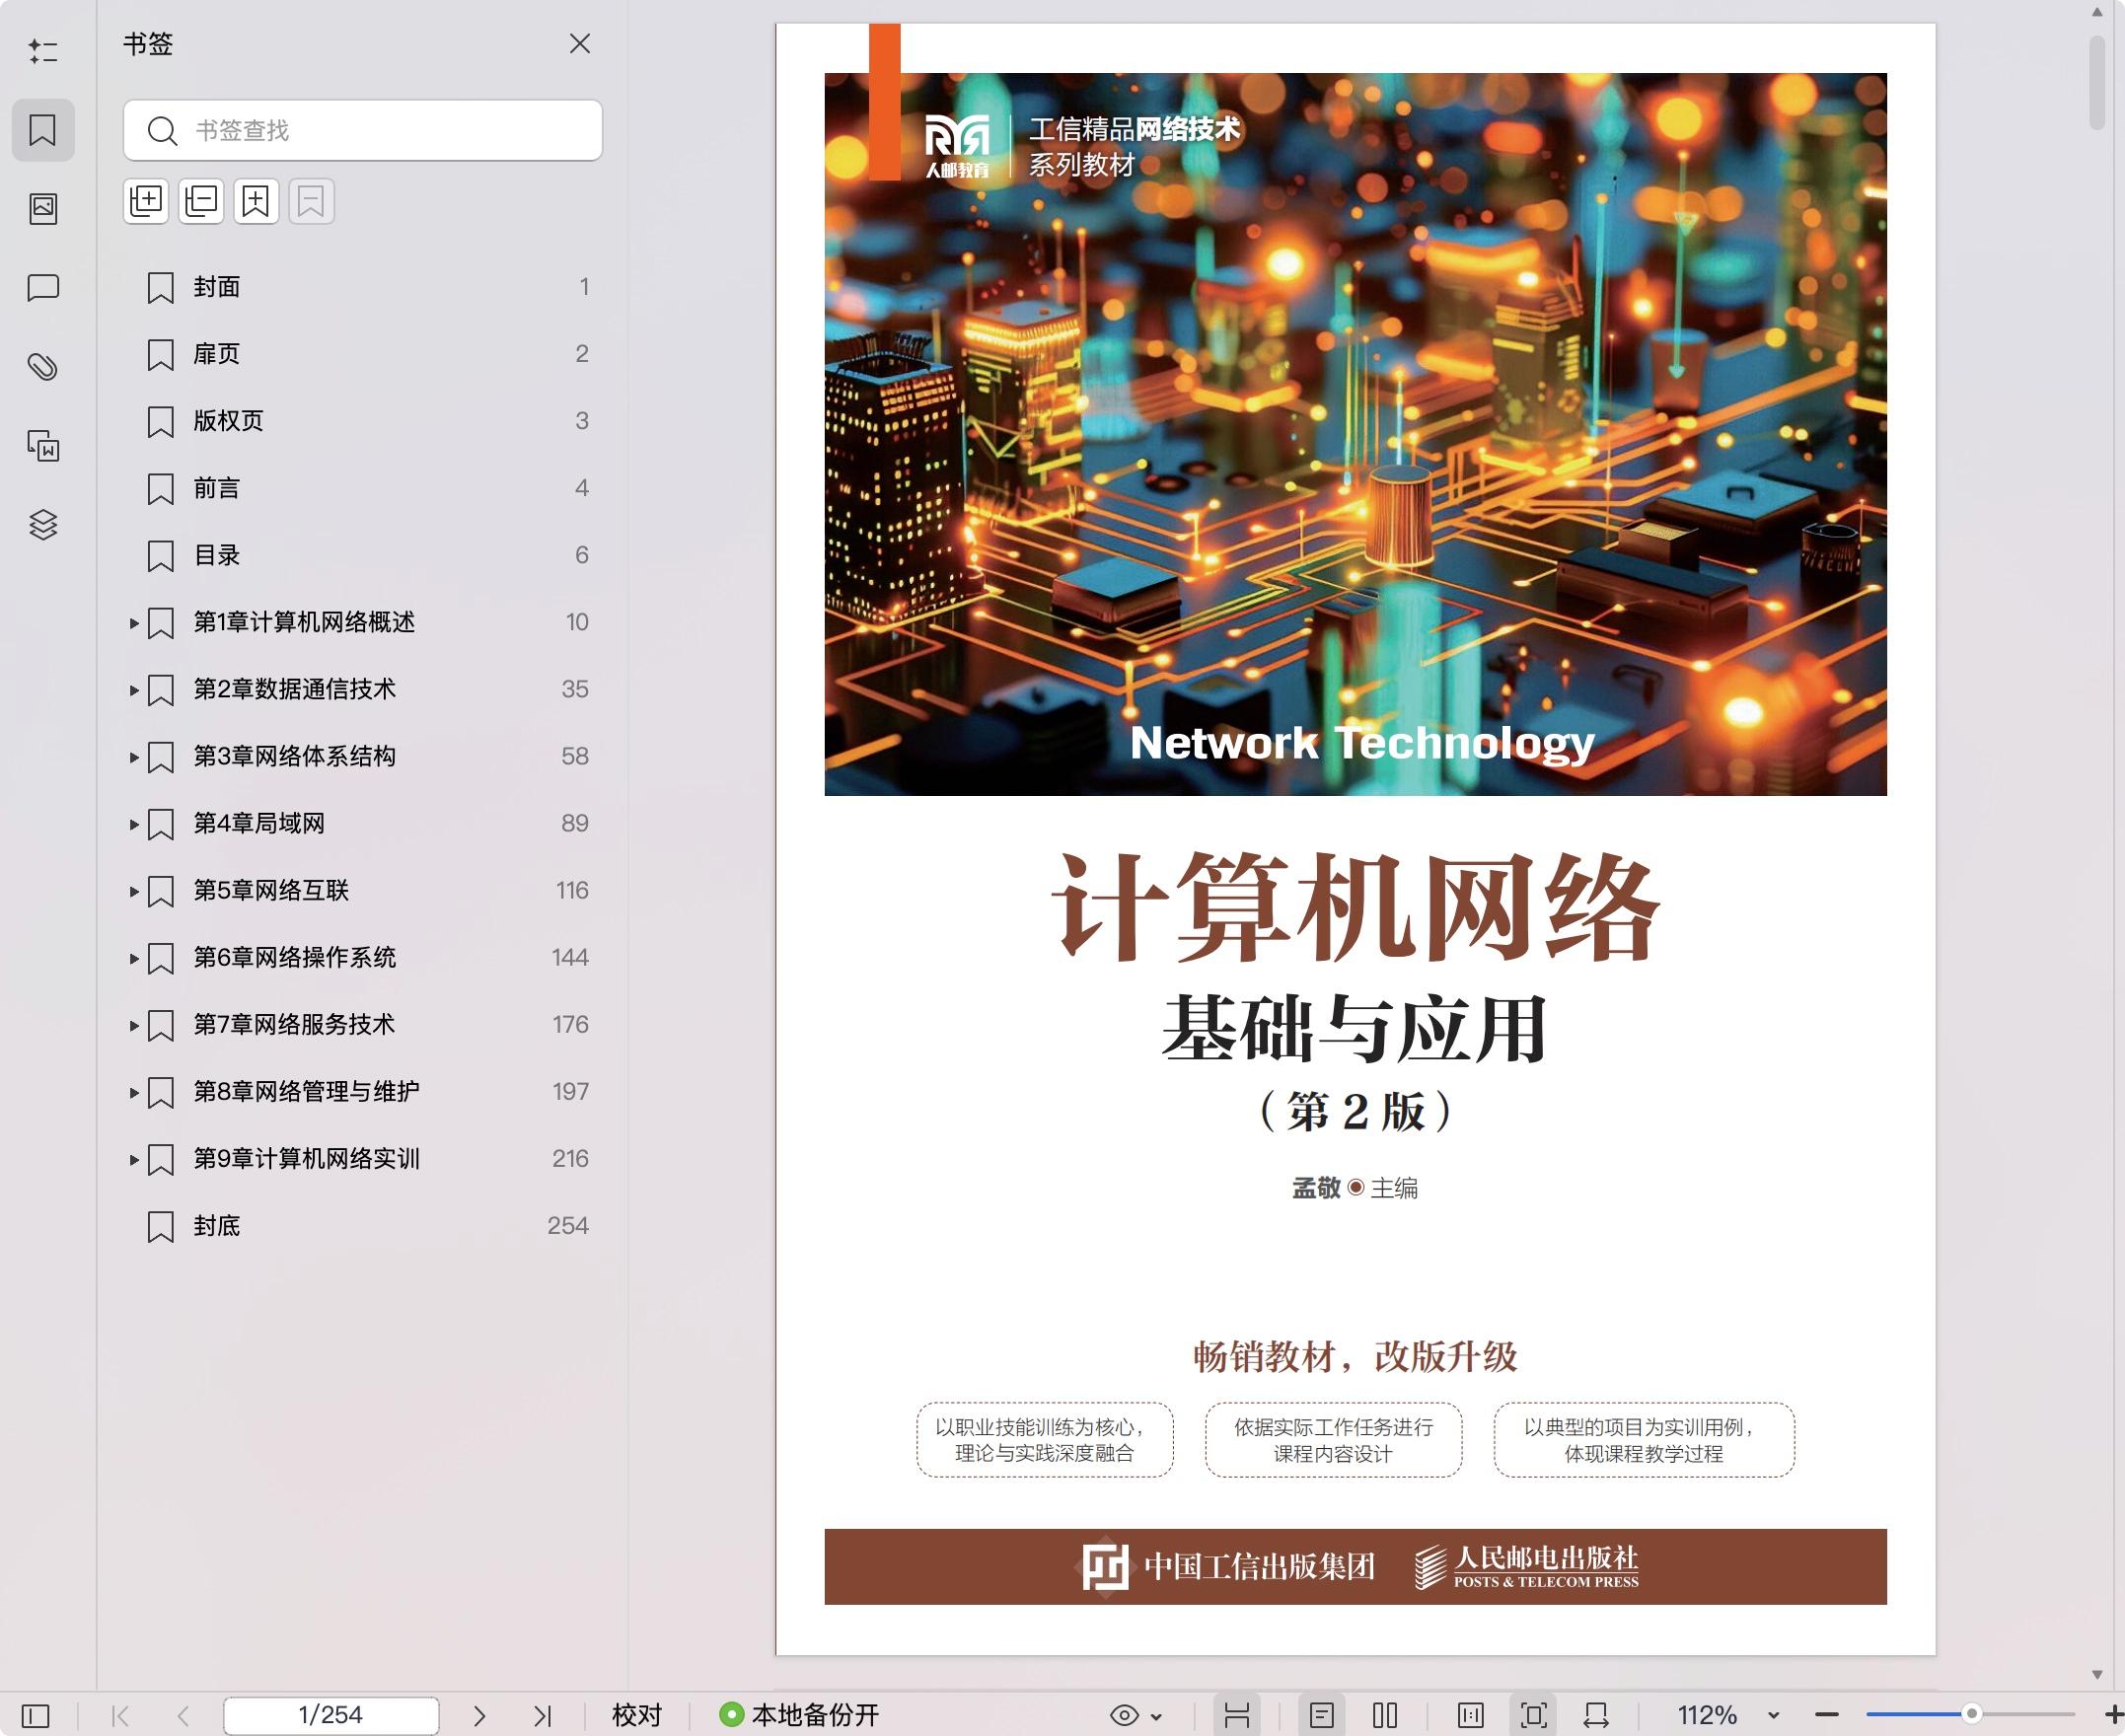Expand all bookmarks button
This screenshot has width=2125, height=1736.
[146, 202]
